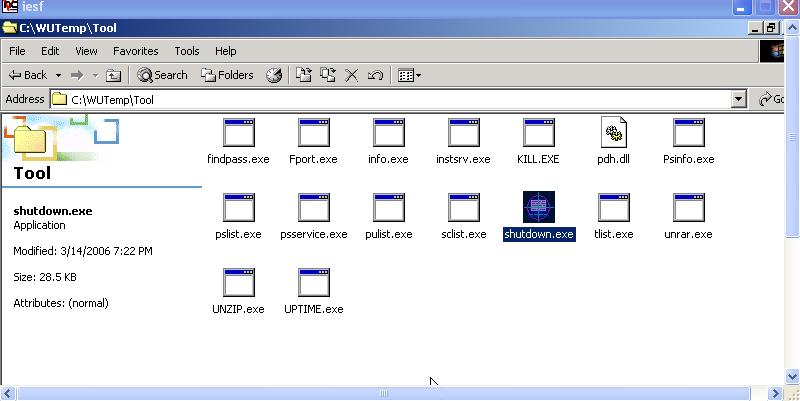
Task: Click the horizontal scrollbar thumb at bottom
Action: 384,393
